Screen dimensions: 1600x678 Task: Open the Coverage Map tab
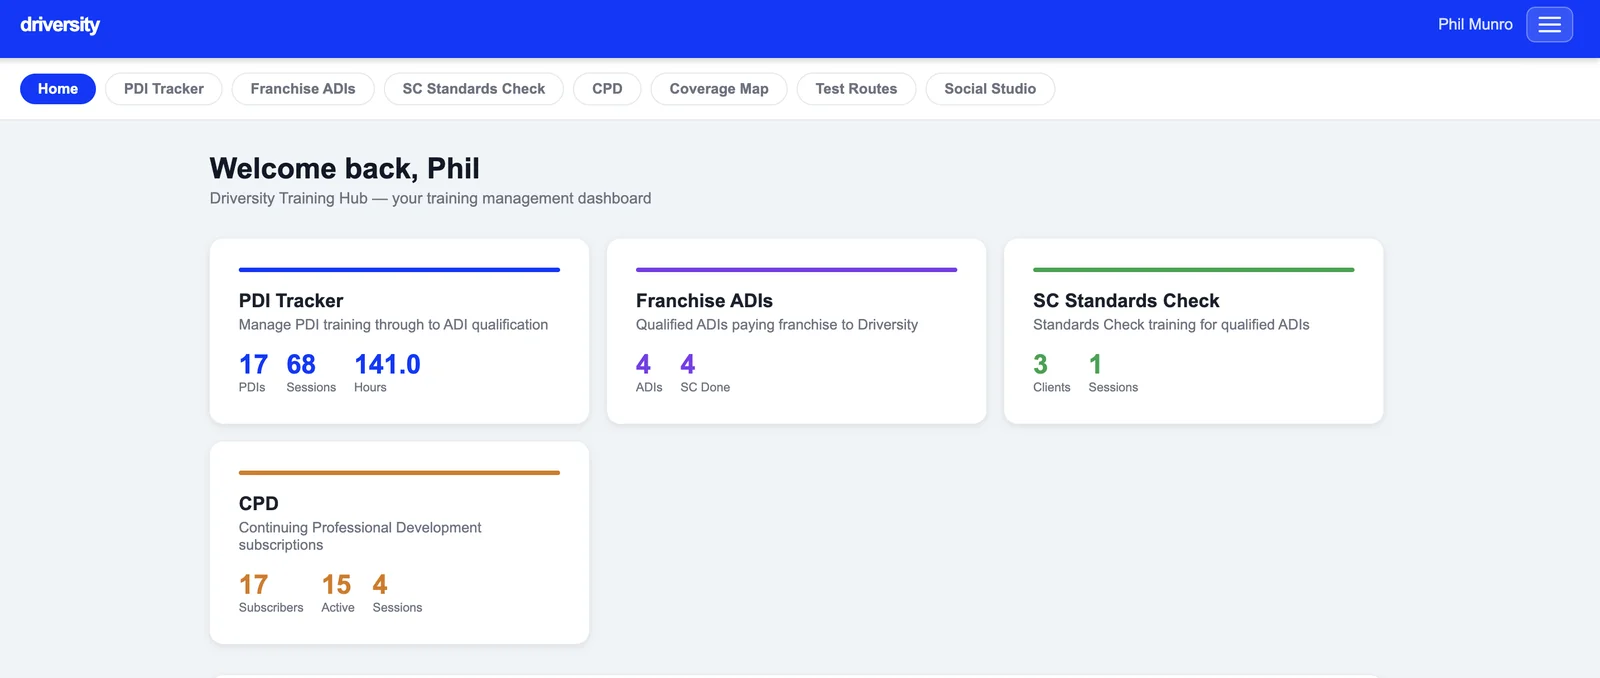719,89
